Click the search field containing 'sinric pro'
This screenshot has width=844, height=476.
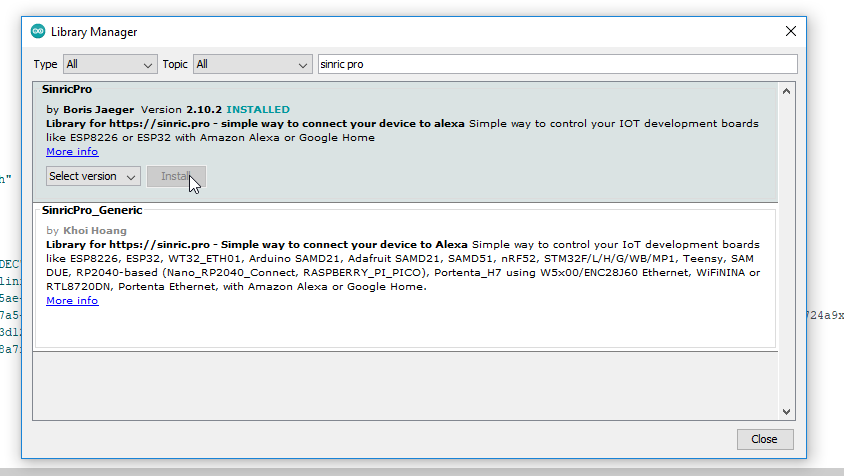tap(557, 64)
